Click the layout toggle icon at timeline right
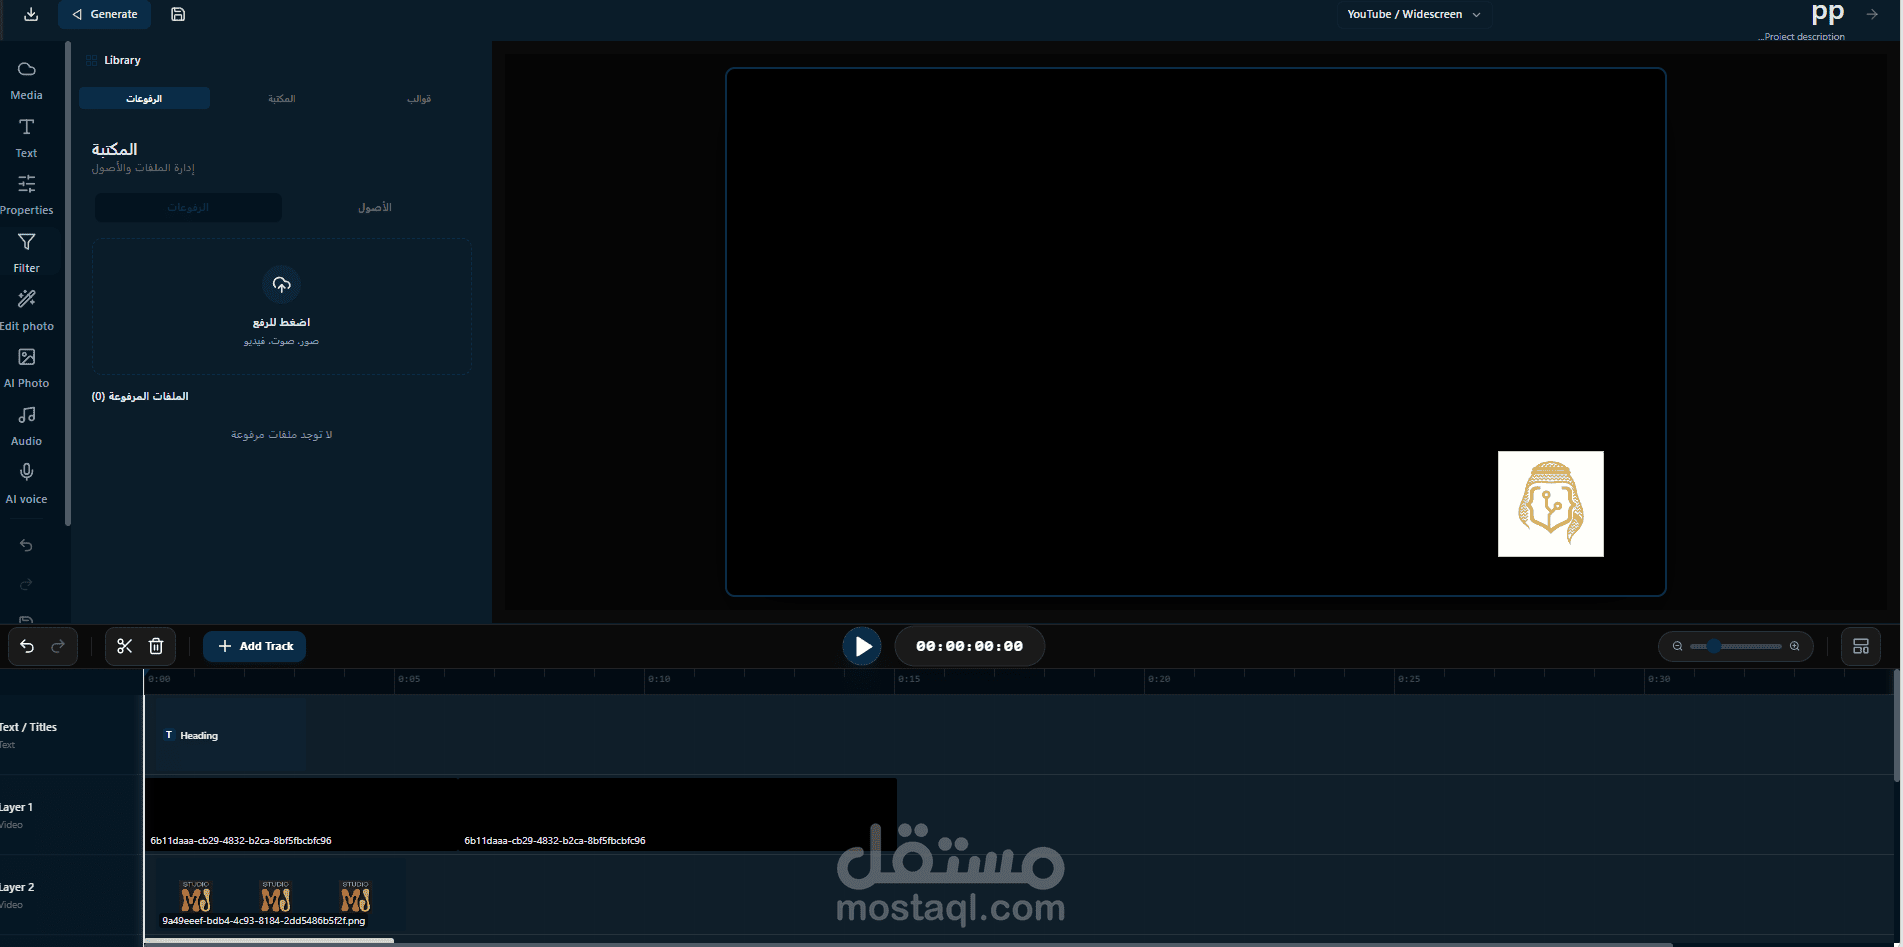The image size is (1903, 947). [x=1861, y=646]
